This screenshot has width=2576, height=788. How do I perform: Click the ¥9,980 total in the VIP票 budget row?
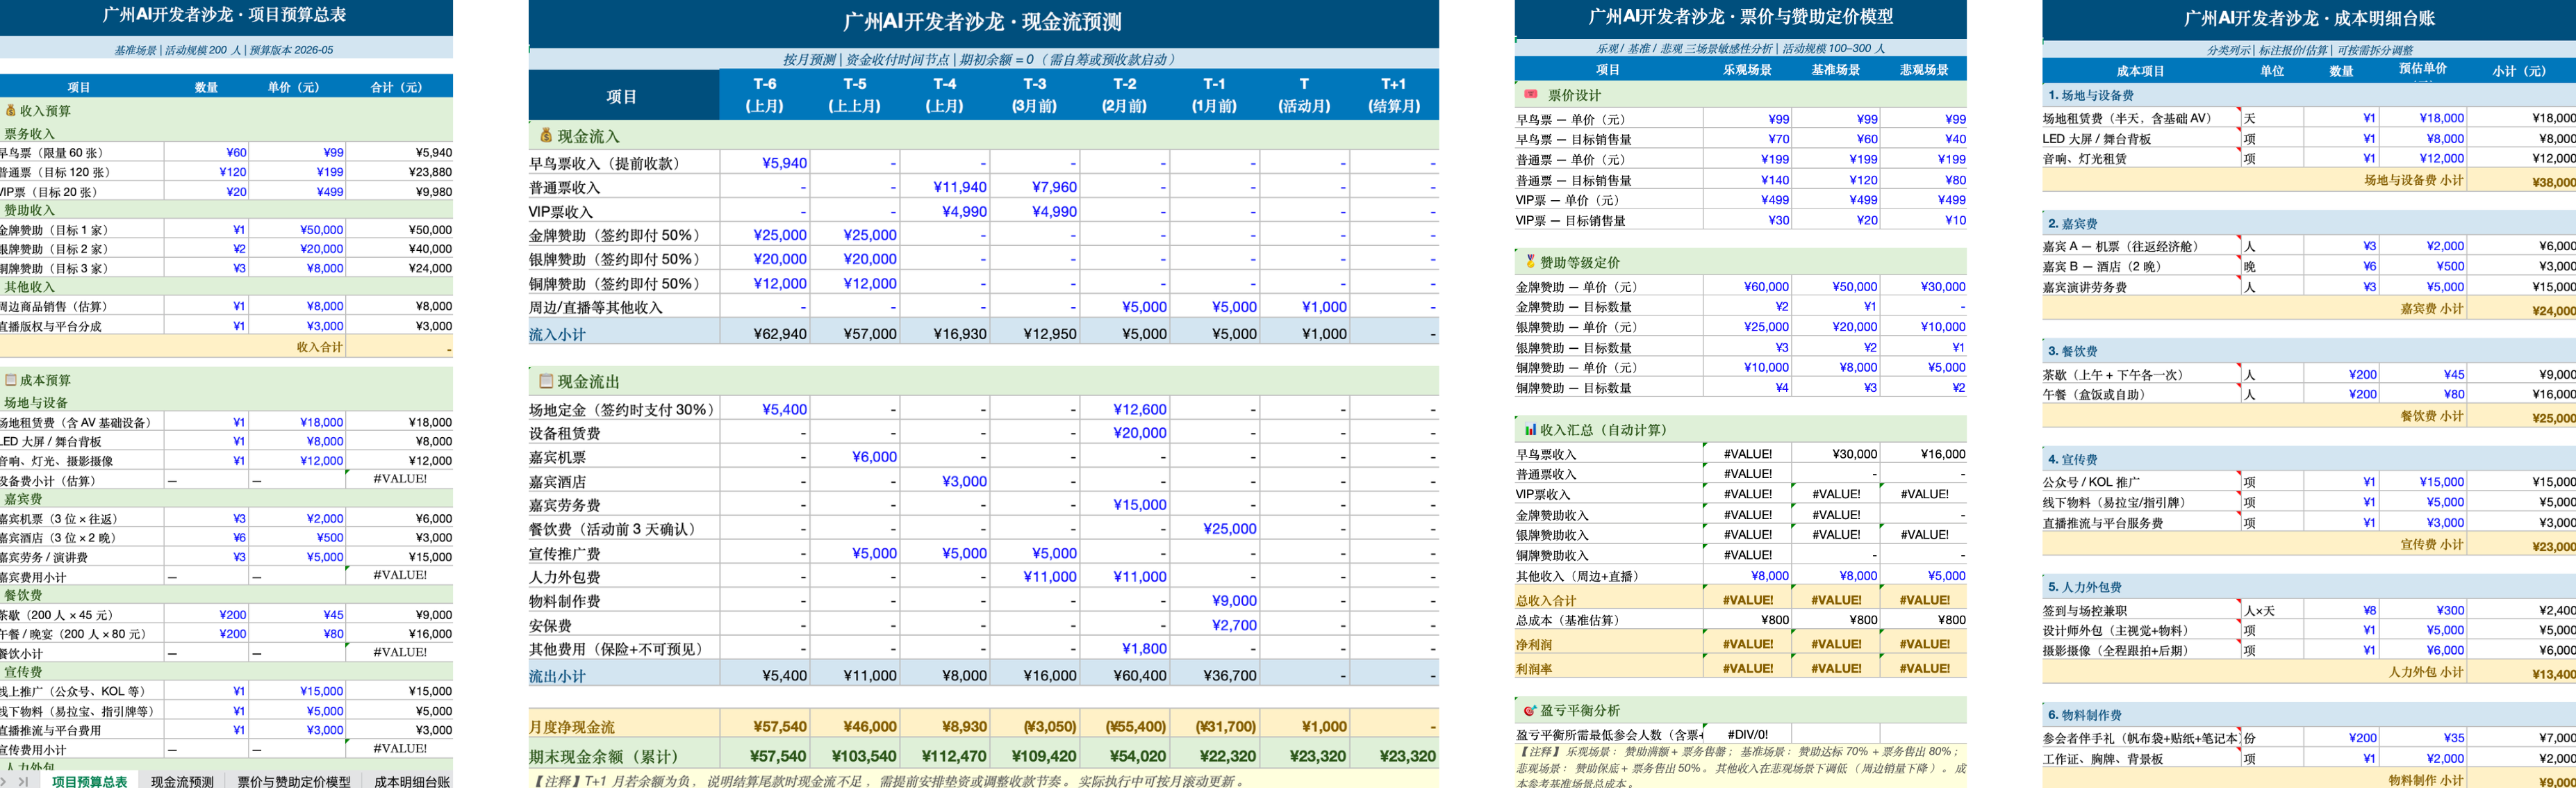pyautogui.click(x=433, y=191)
